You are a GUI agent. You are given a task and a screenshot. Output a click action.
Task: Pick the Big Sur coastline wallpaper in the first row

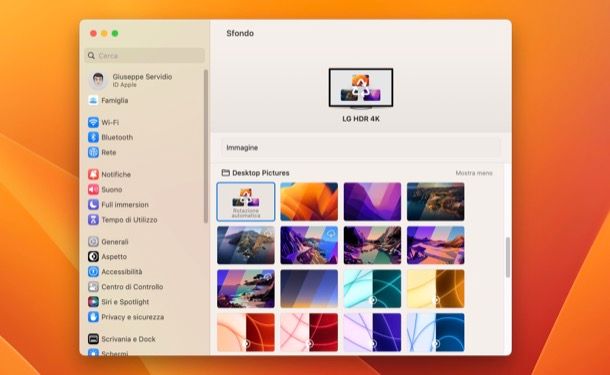pyautogui.click(x=435, y=202)
